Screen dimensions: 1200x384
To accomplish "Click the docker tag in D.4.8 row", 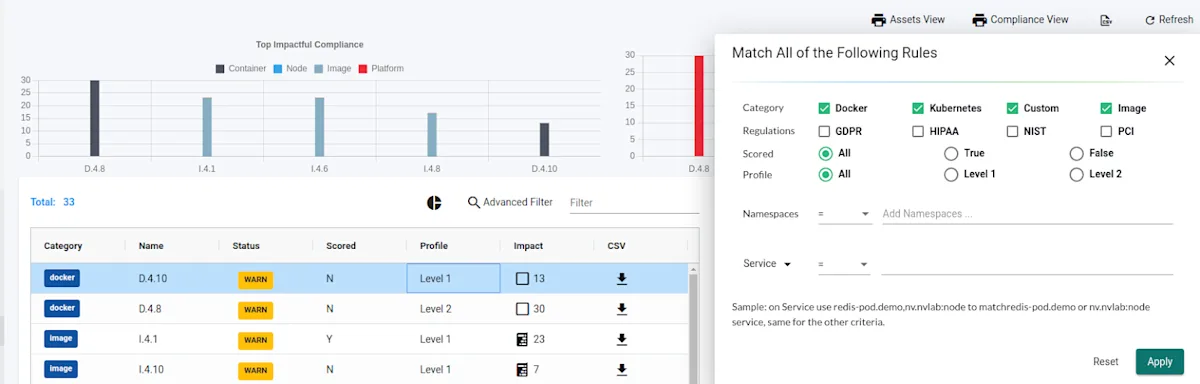I will pyautogui.click(x=61, y=308).
